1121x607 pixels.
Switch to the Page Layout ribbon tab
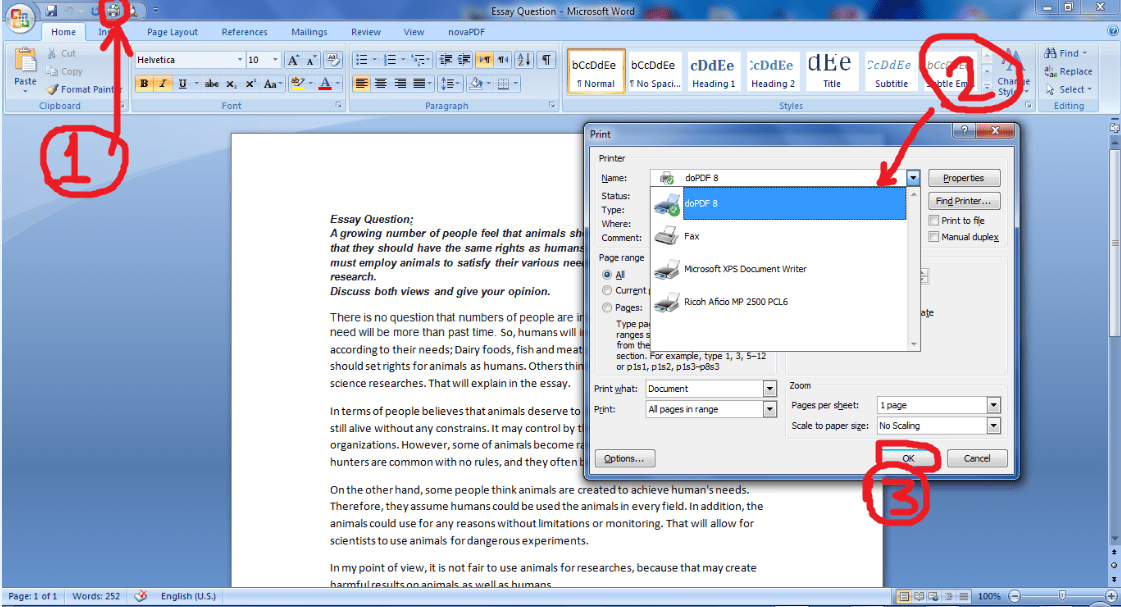click(x=172, y=32)
